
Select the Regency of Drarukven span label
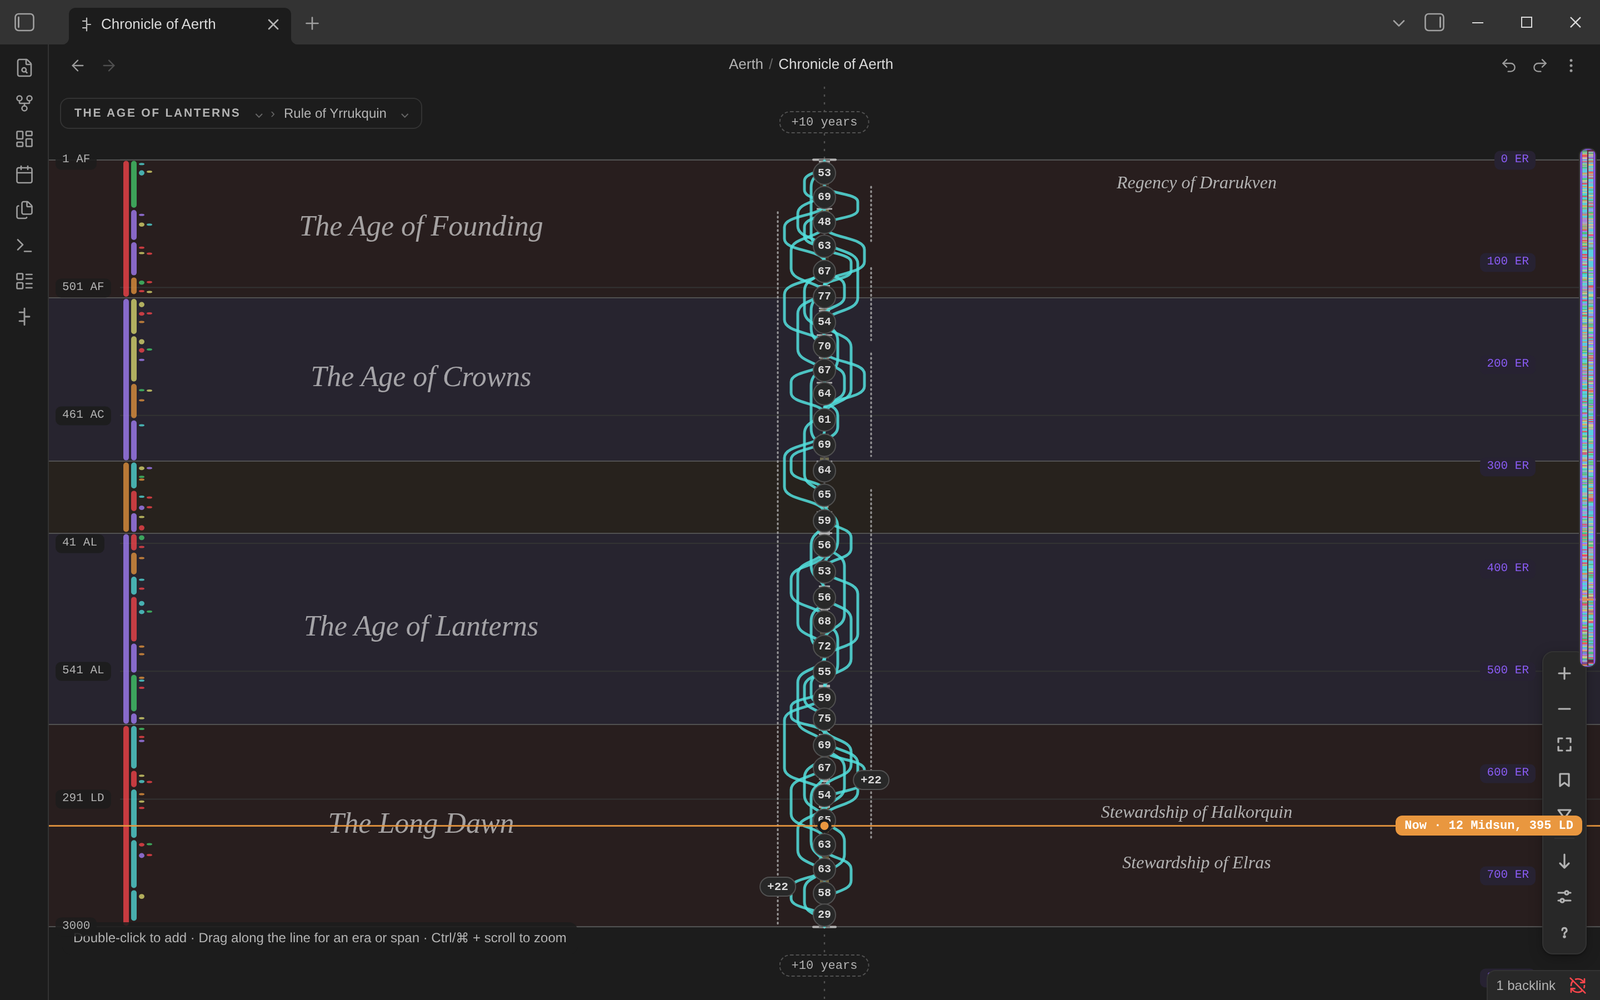(1196, 183)
